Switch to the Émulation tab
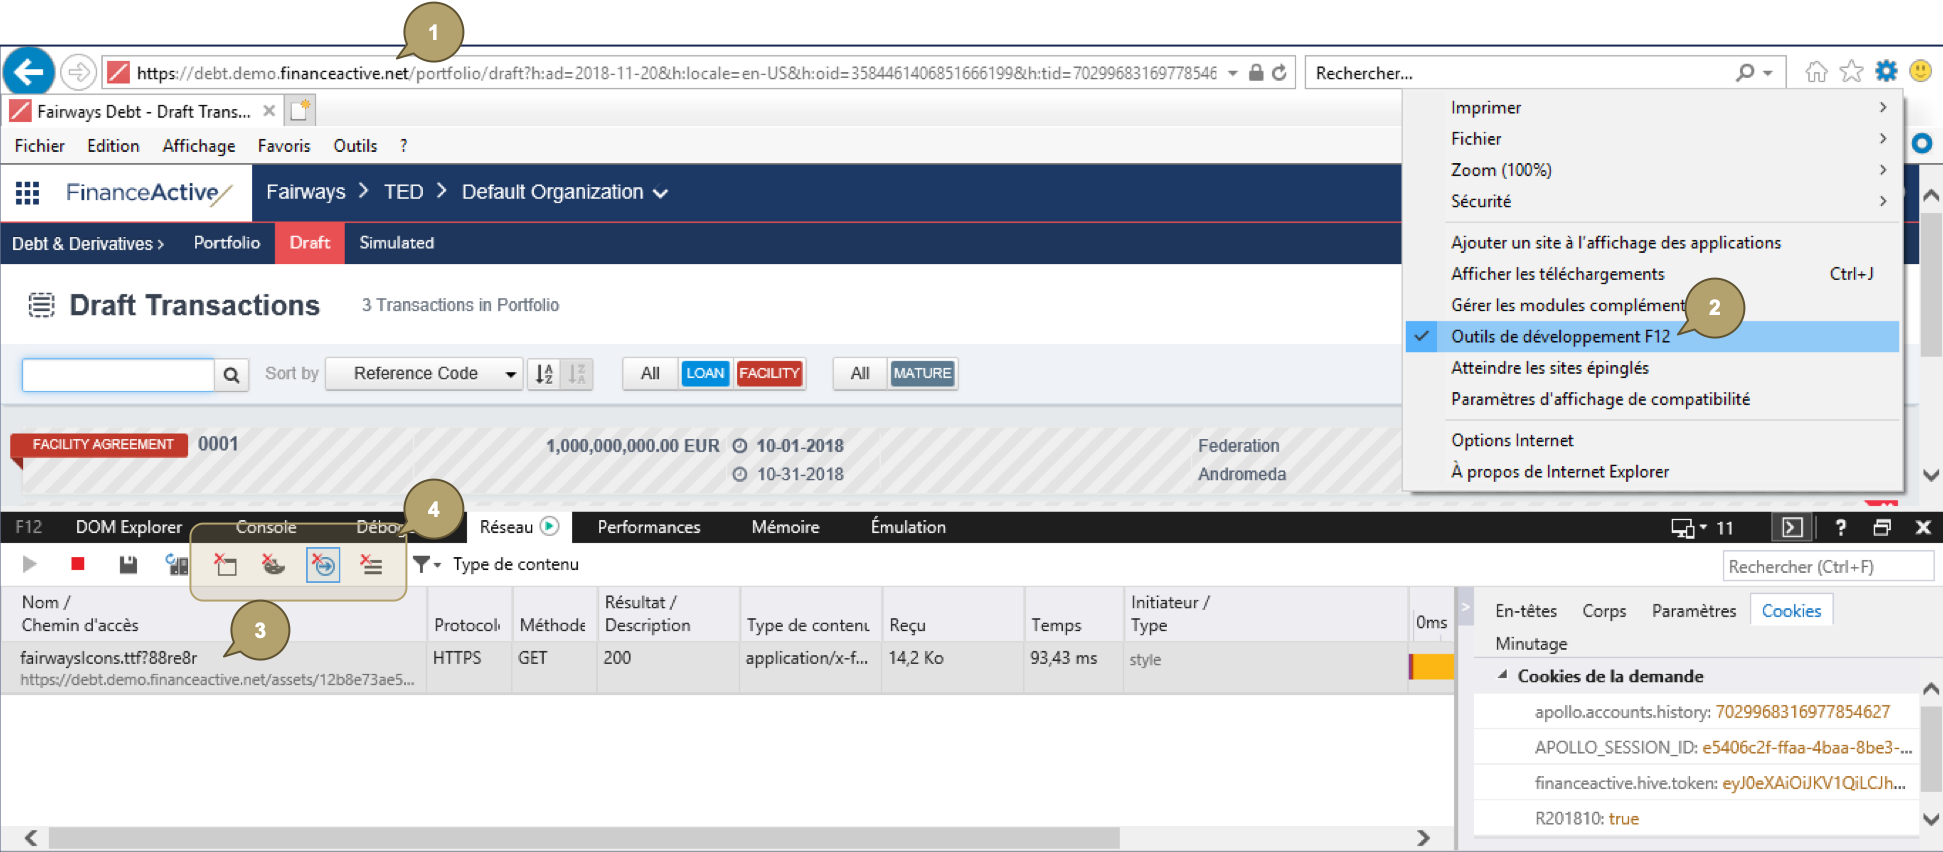This screenshot has height=852, width=1943. pos(908,527)
